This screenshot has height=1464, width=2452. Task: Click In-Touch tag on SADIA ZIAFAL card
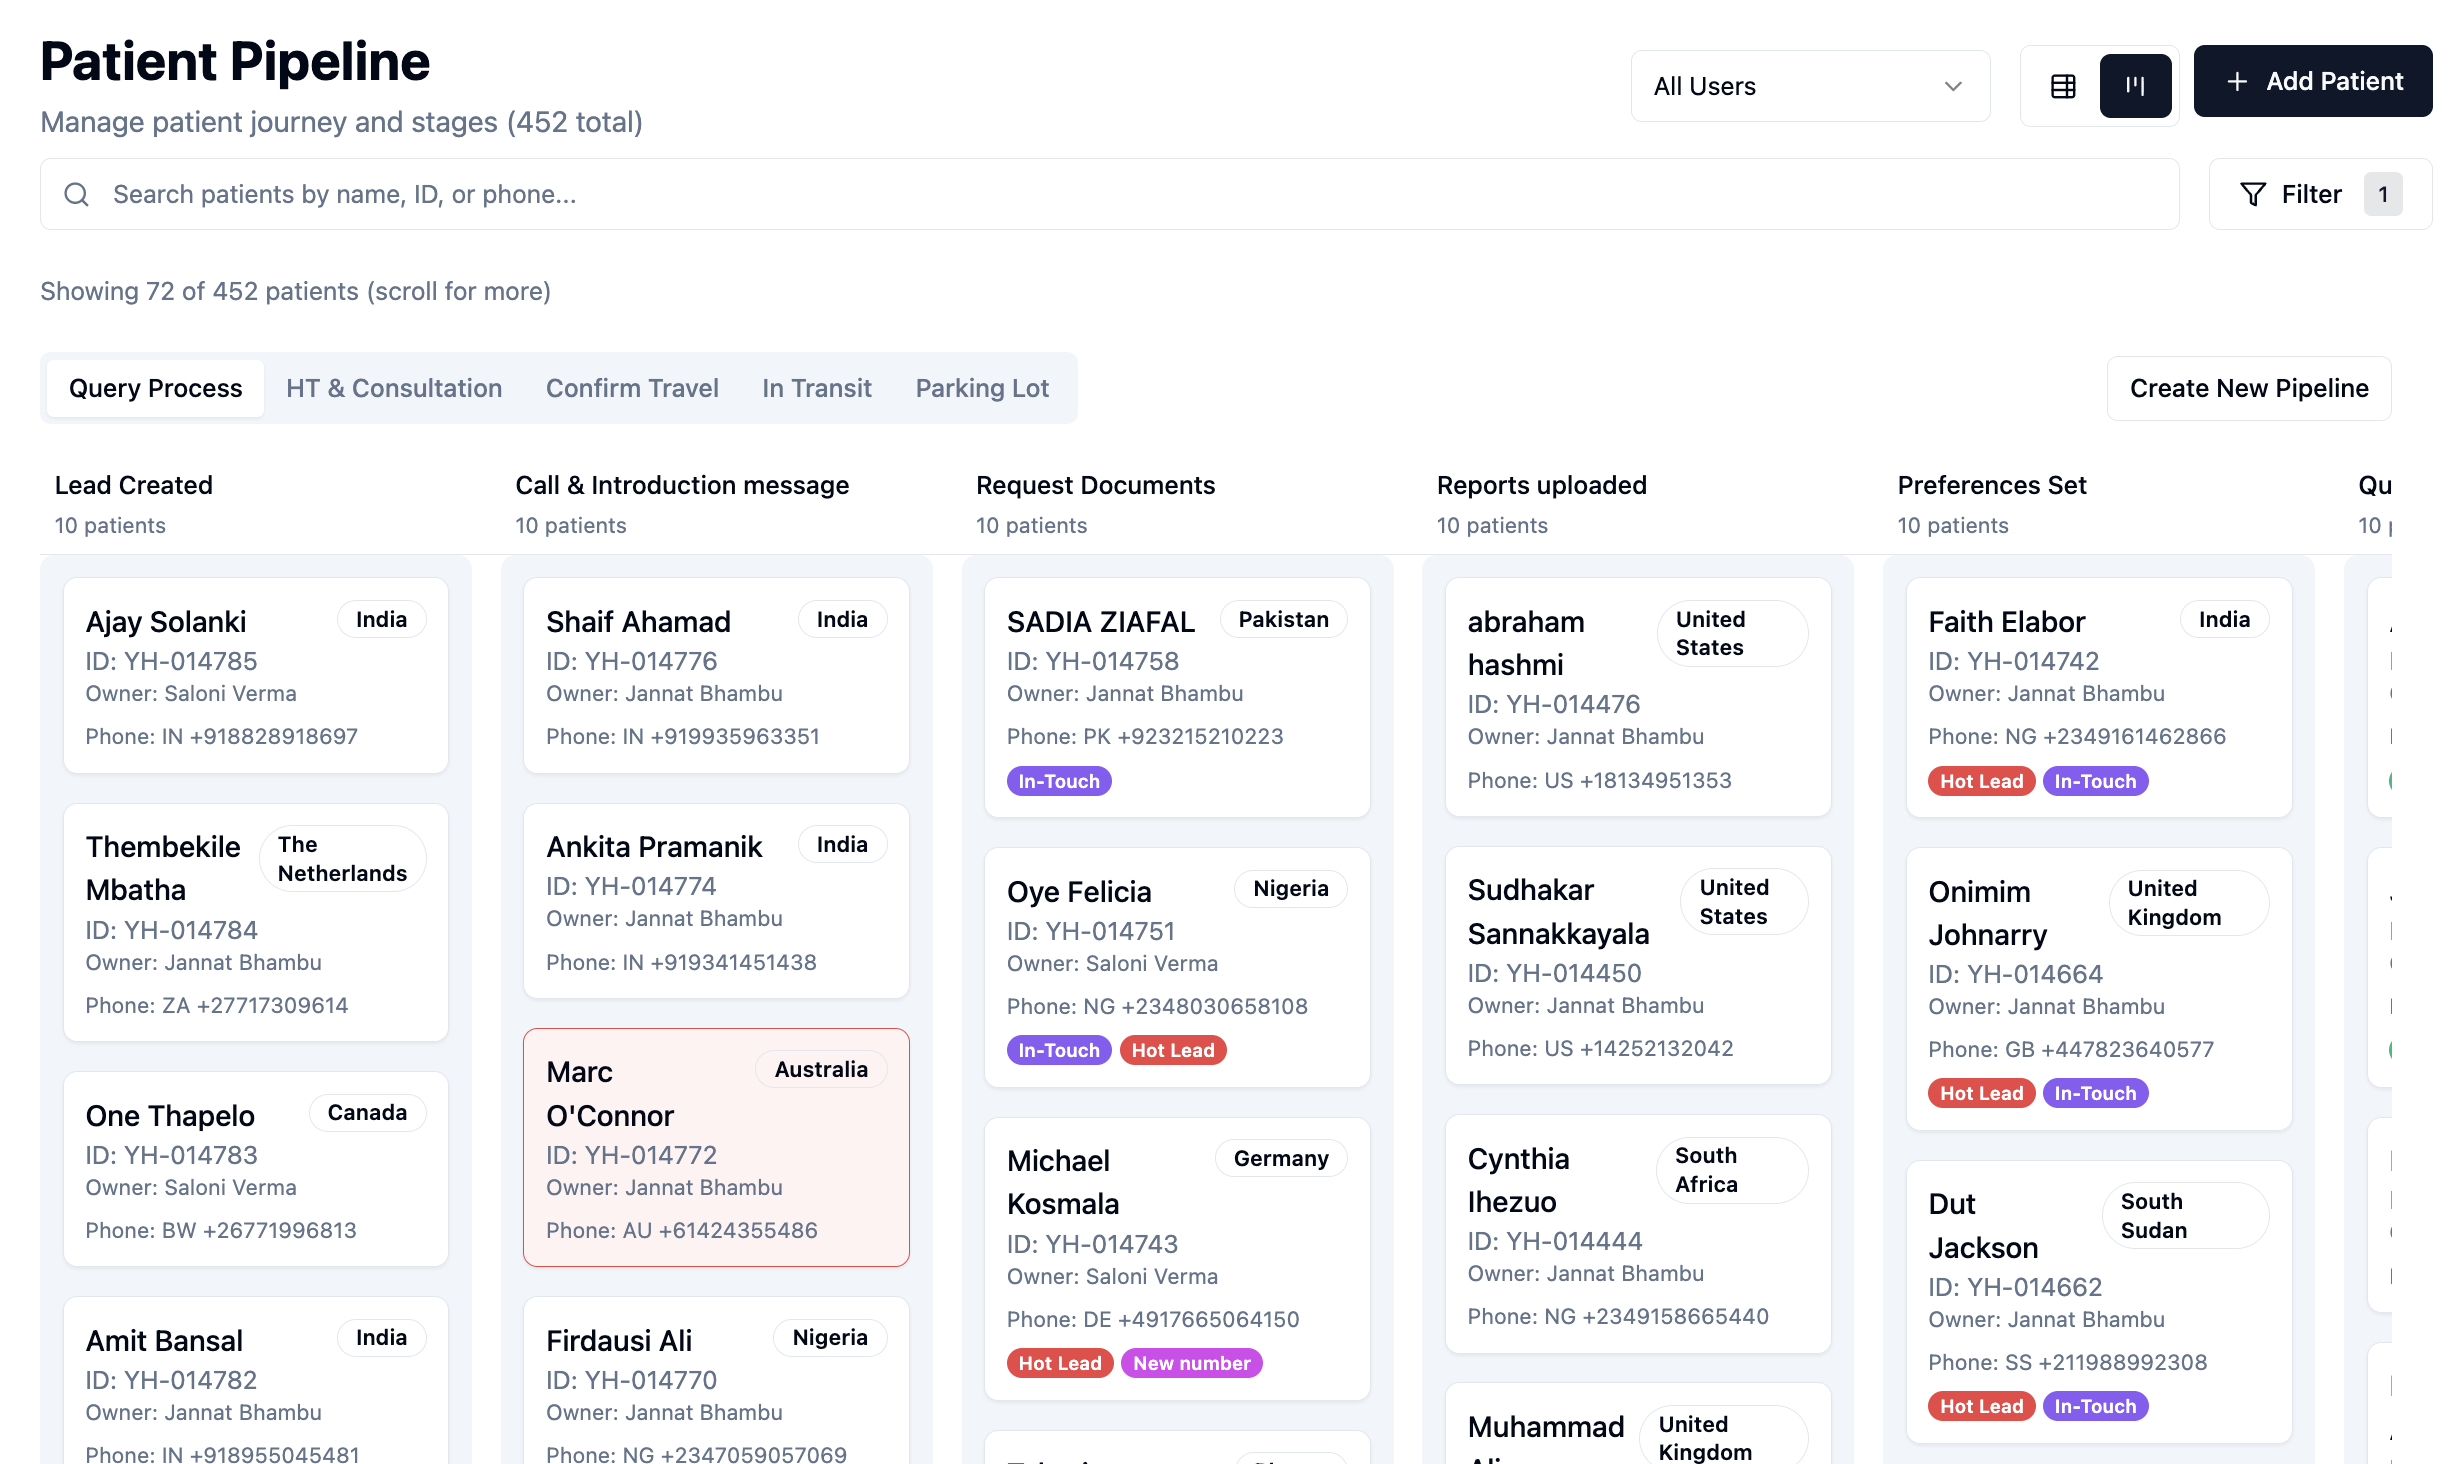(x=1059, y=781)
